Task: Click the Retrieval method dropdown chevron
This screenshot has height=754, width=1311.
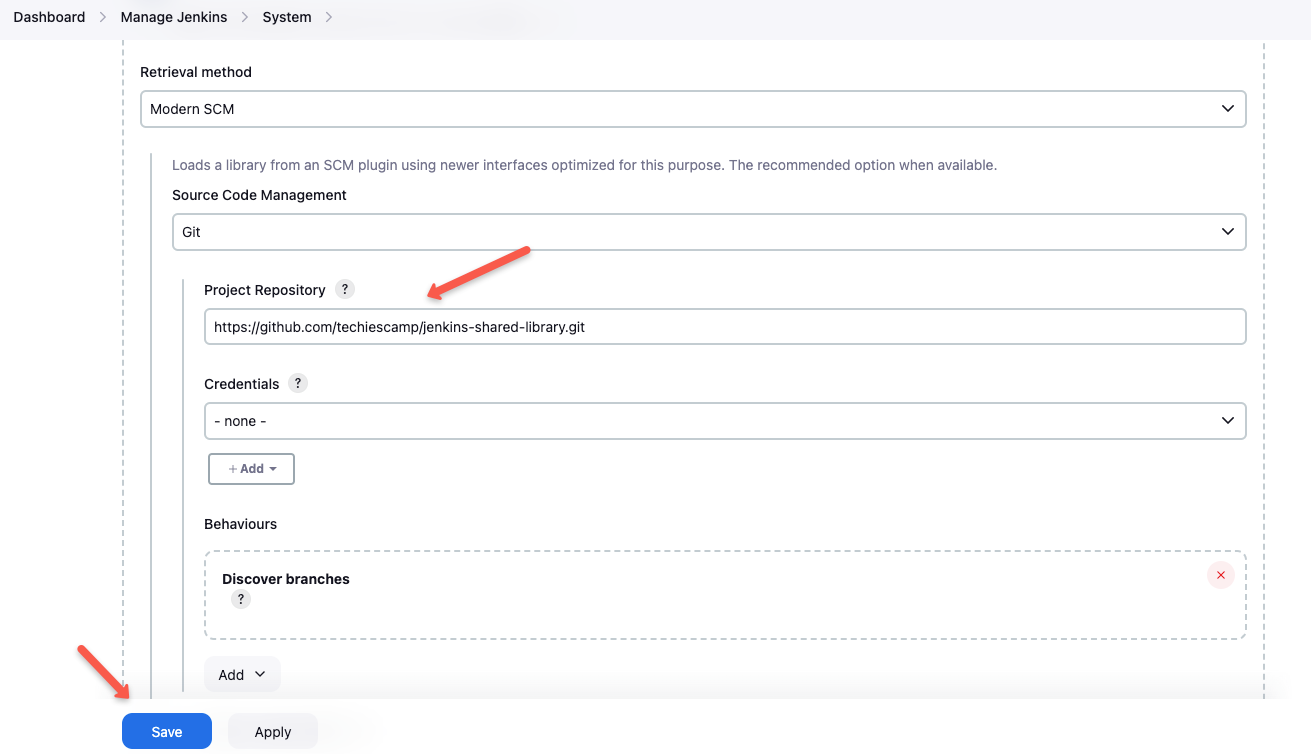Action: (x=1228, y=108)
